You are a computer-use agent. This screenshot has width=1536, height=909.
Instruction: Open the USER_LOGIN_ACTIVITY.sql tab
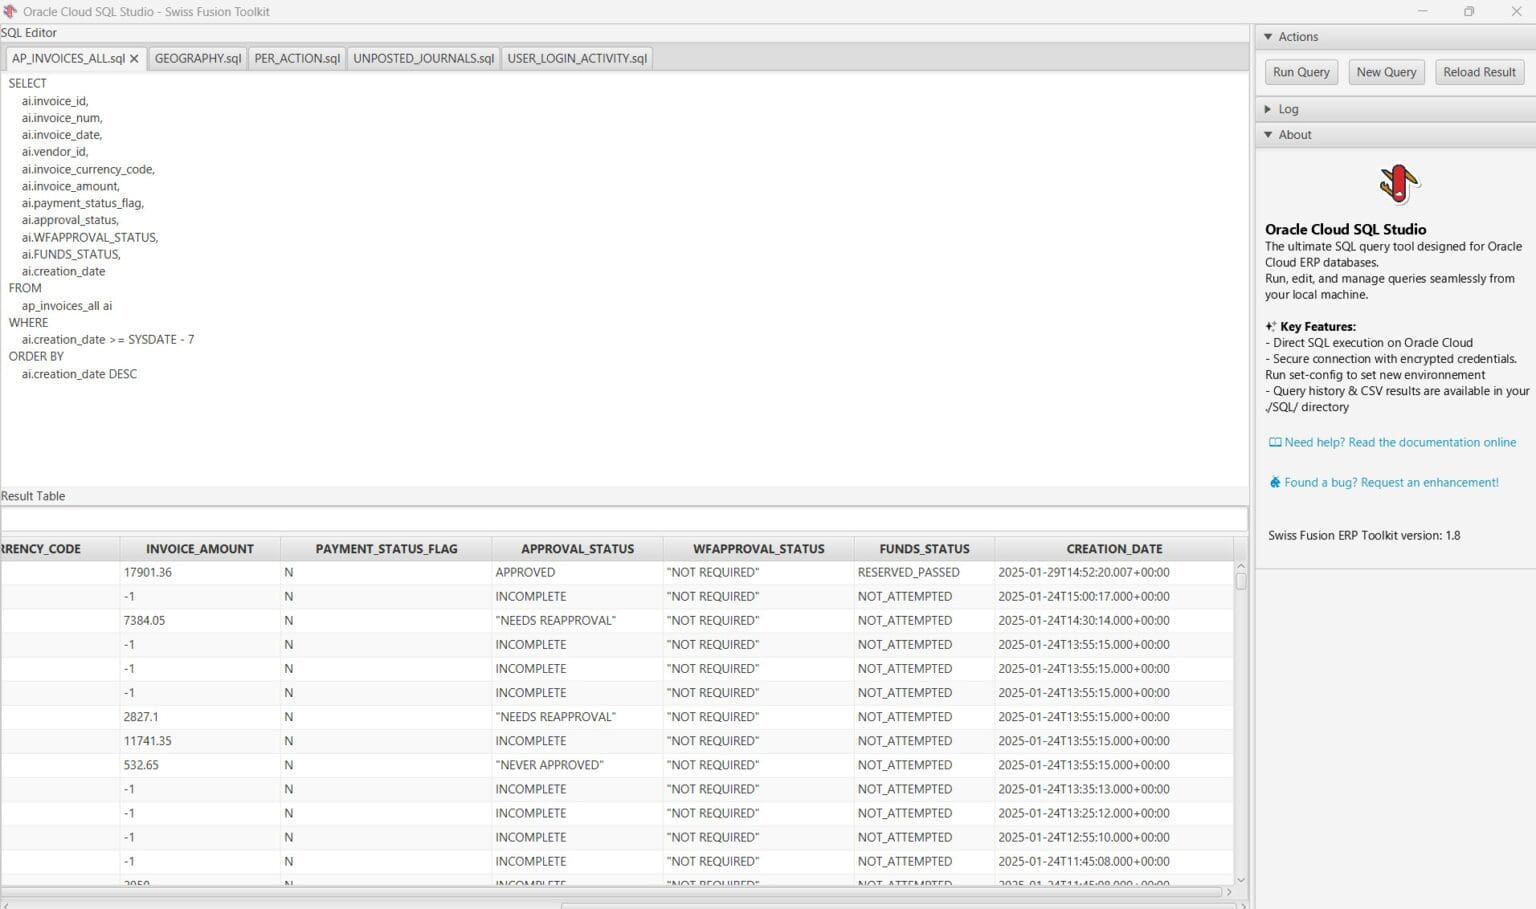(576, 58)
